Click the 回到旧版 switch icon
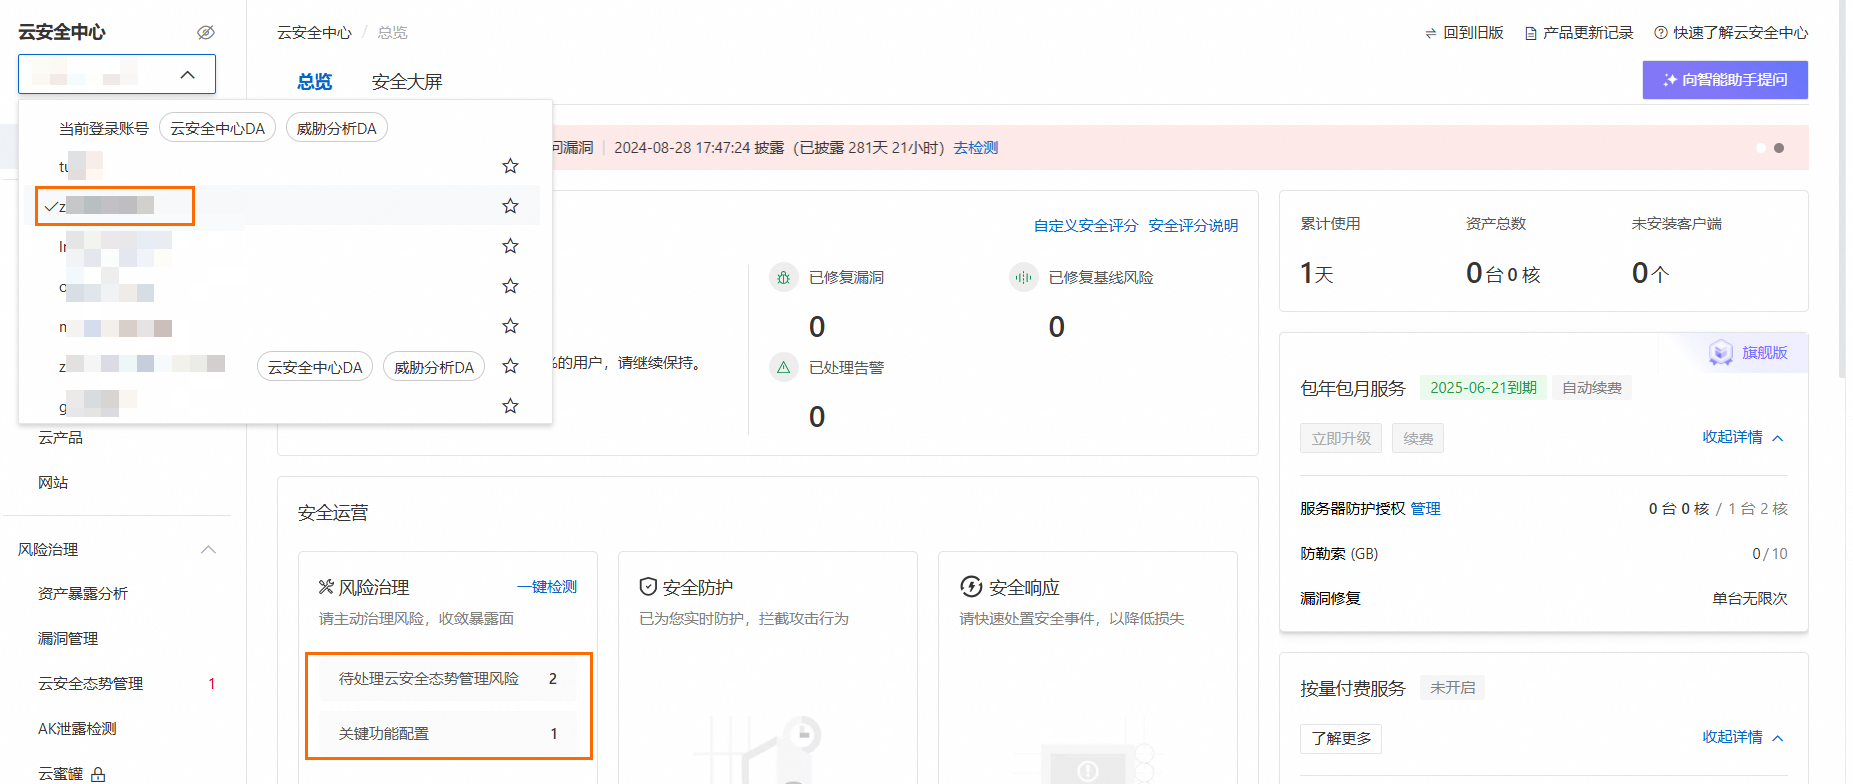Image resolution: width=1853 pixels, height=784 pixels. [x=1430, y=33]
